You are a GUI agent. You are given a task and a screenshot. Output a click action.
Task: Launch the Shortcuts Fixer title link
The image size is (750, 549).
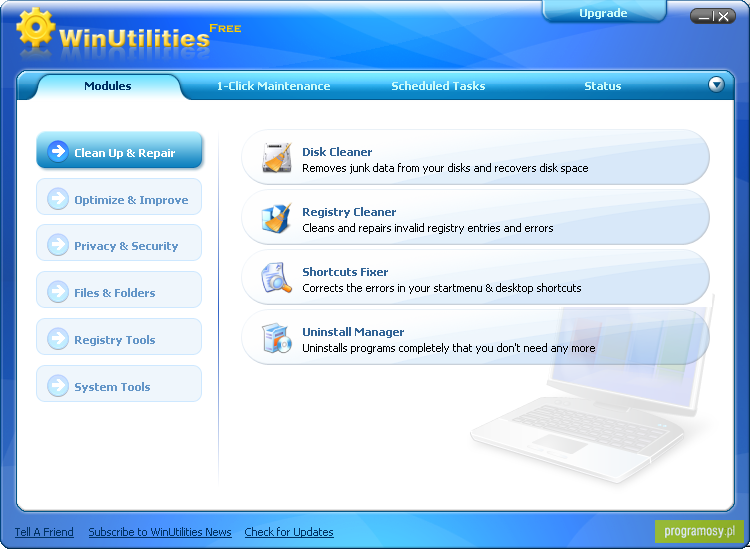coord(345,272)
